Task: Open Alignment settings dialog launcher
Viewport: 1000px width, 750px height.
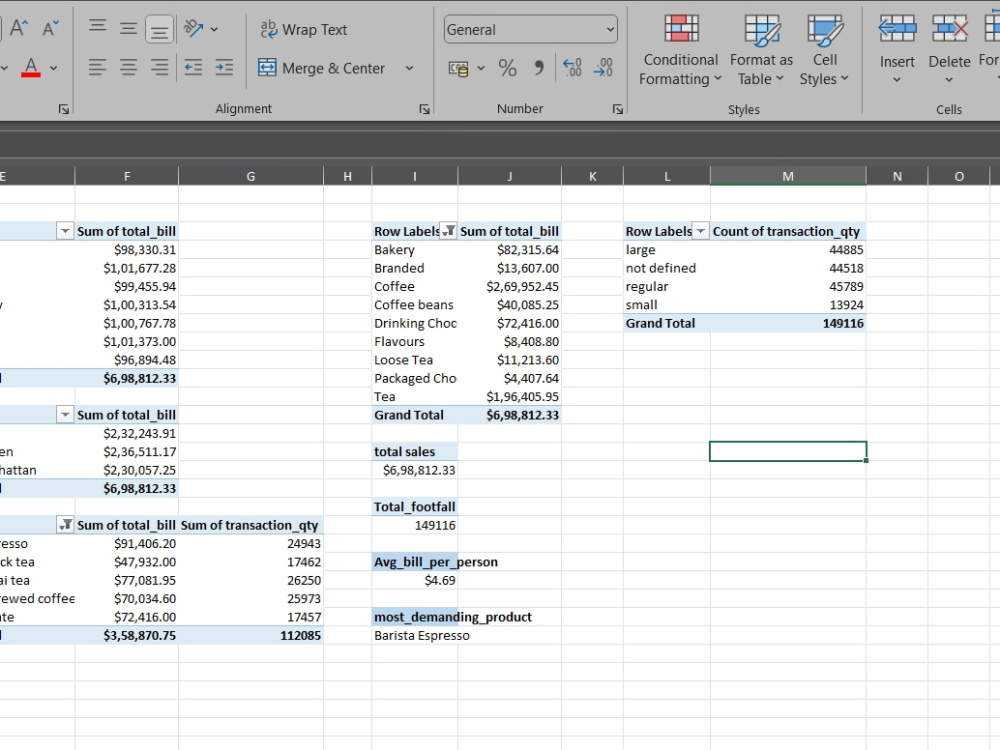Action: (x=424, y=109)
